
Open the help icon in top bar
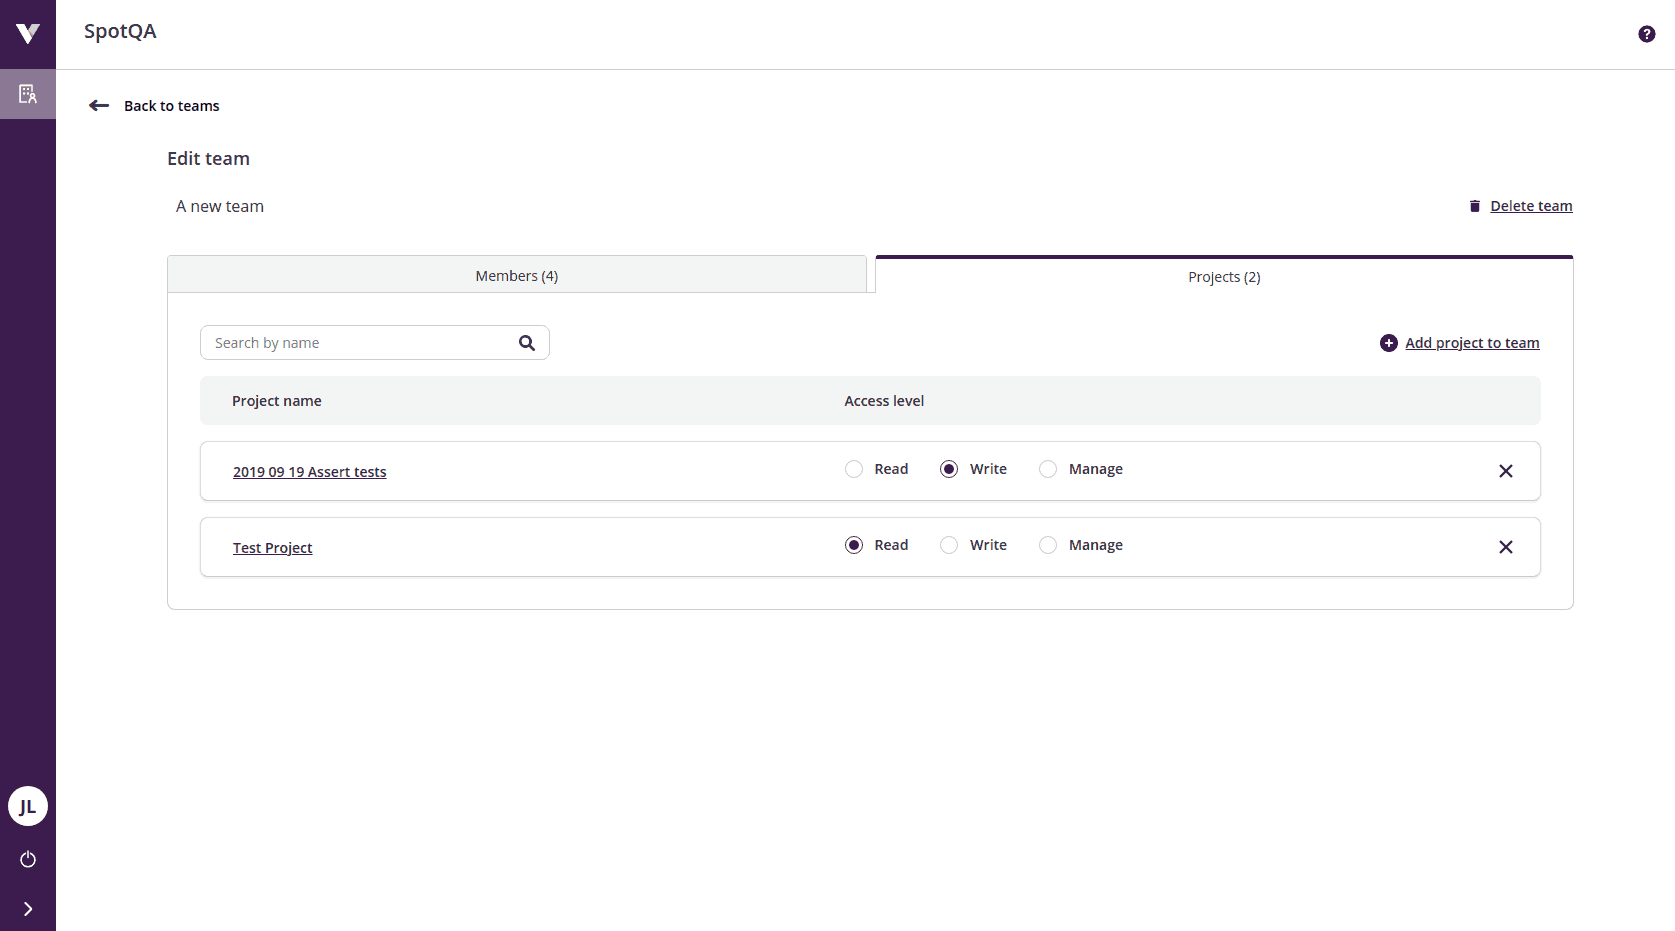pyautogui.click(x=1645, y=33)
